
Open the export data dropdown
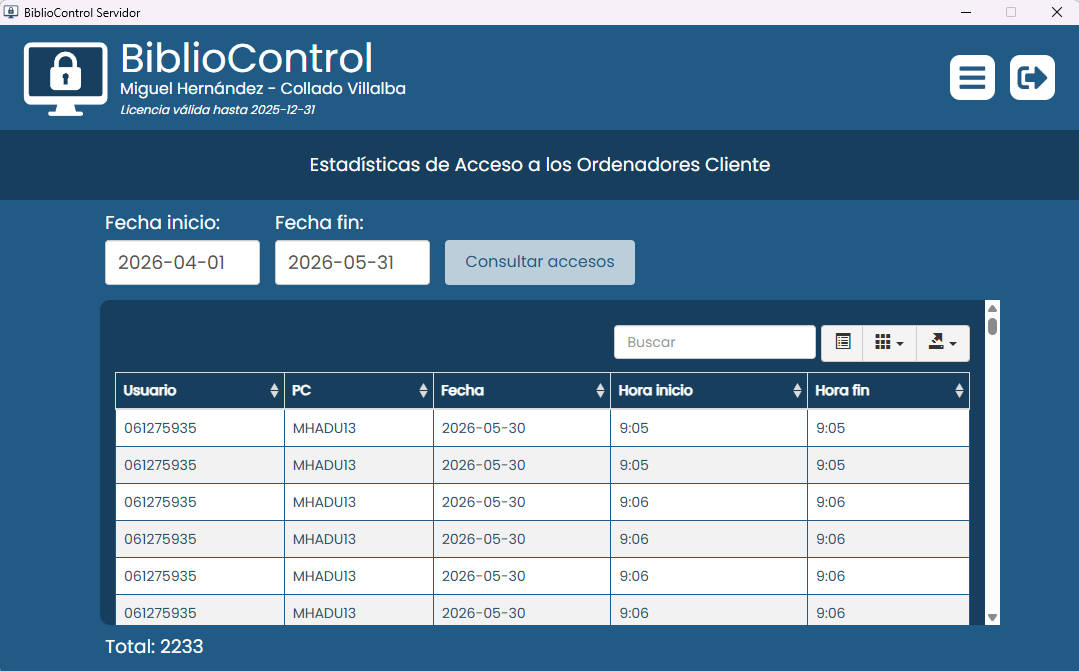click(943, 342)
